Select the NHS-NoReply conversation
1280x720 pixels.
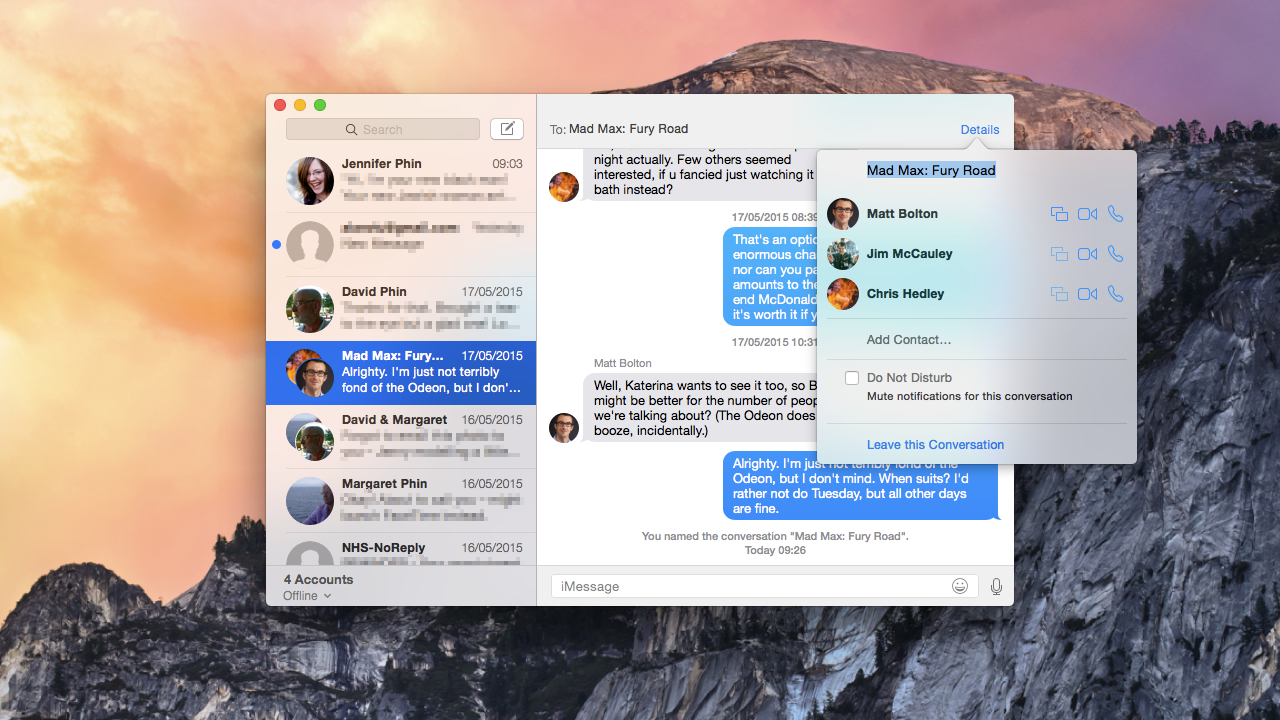pos(401,548)
